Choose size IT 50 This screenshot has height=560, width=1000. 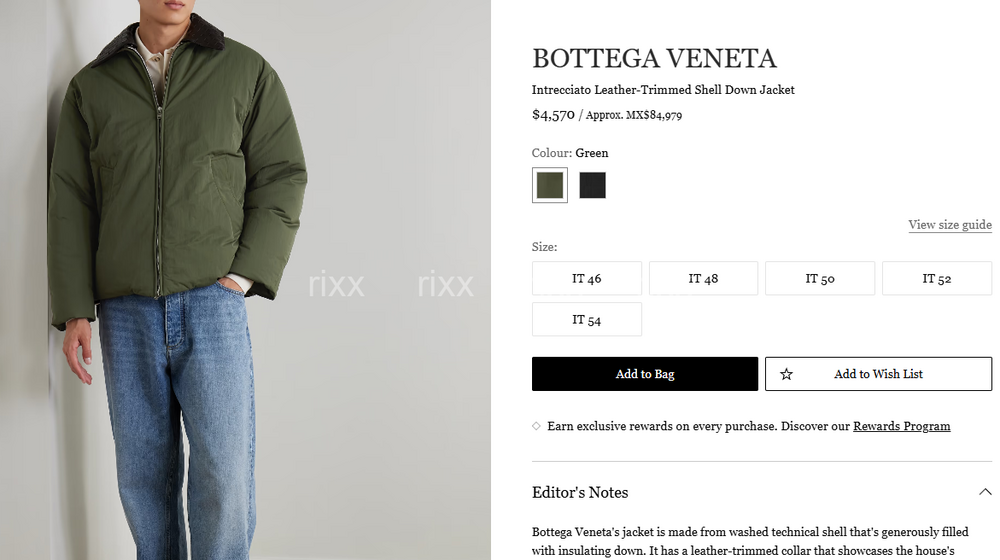tap(820, 279)
